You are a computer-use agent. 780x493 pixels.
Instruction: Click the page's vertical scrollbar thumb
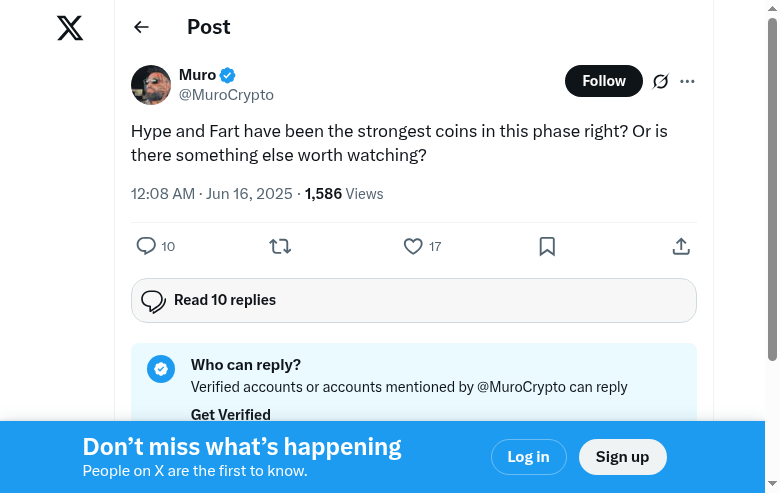[772, 190]
